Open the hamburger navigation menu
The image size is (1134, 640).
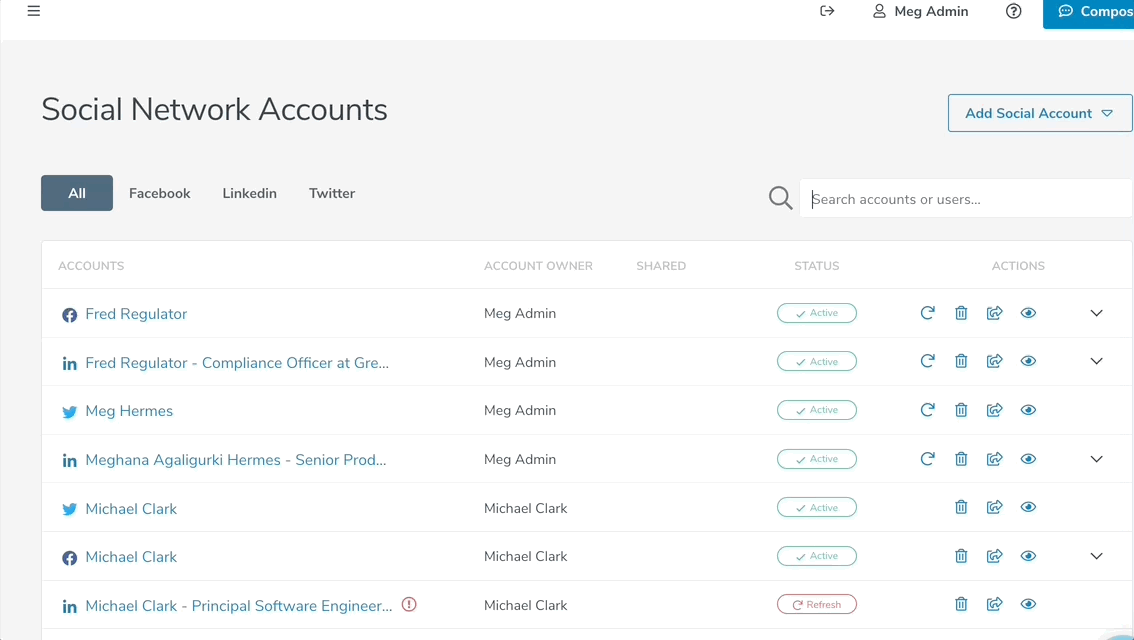click(34, 12)
